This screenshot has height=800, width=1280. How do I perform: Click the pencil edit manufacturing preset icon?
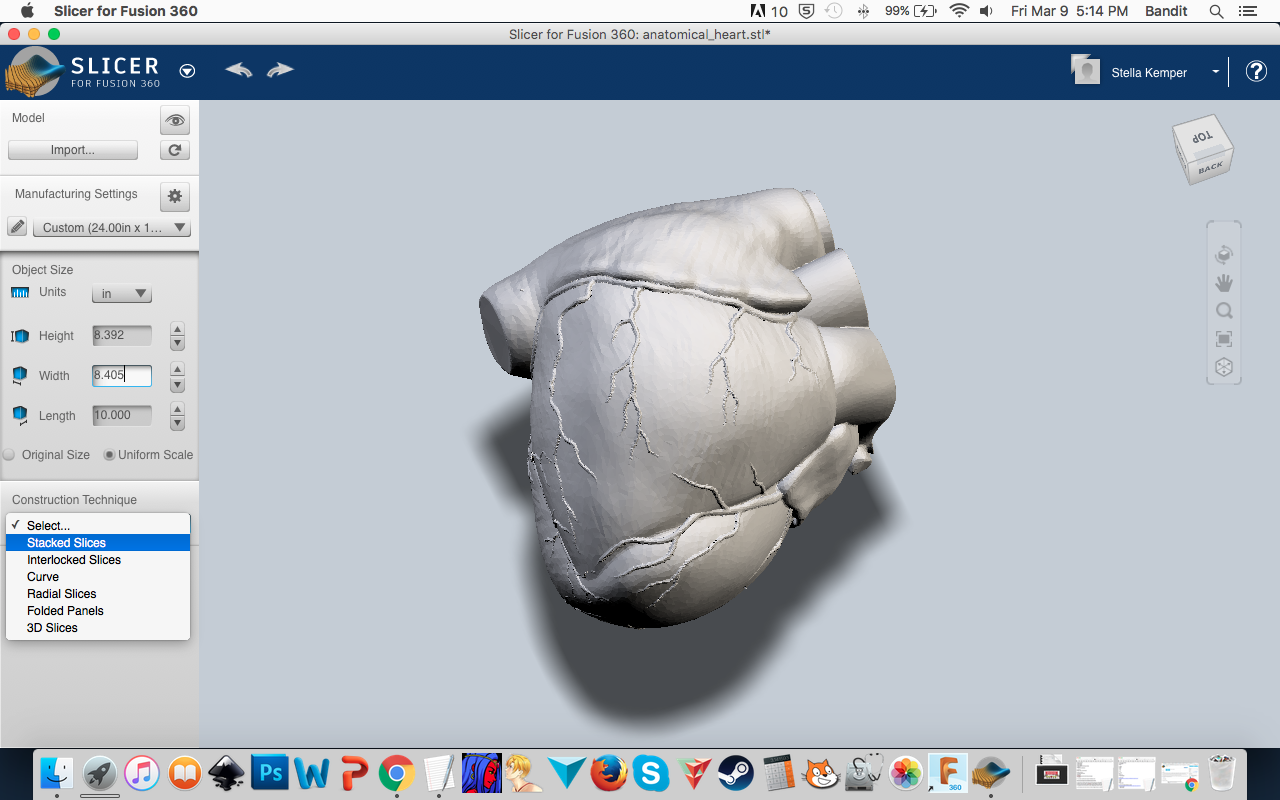pyautogui.click(x=17, y=227)
